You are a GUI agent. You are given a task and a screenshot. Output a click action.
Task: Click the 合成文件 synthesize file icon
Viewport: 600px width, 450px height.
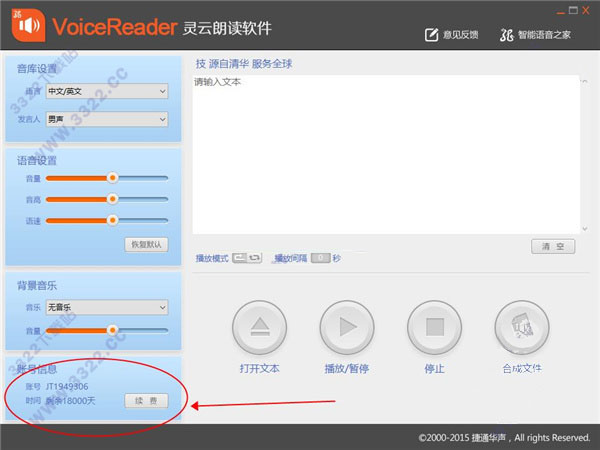(x=522, y=328)
